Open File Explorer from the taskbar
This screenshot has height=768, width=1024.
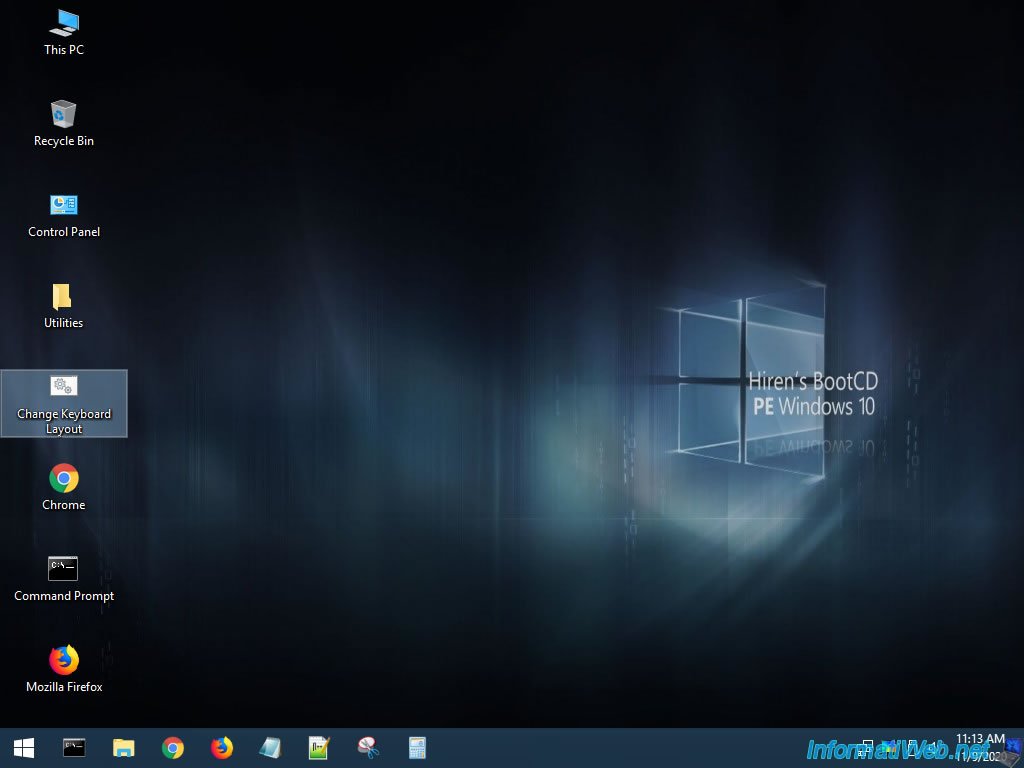click(123, 748)
